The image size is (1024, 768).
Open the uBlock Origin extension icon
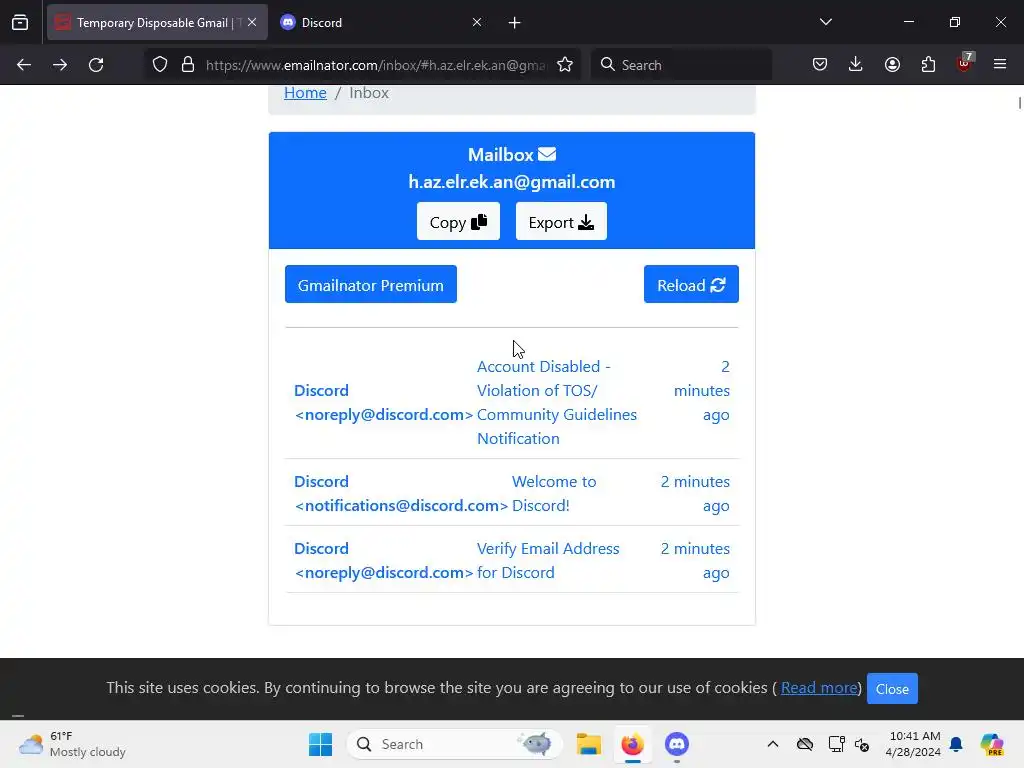coord(965,63)
